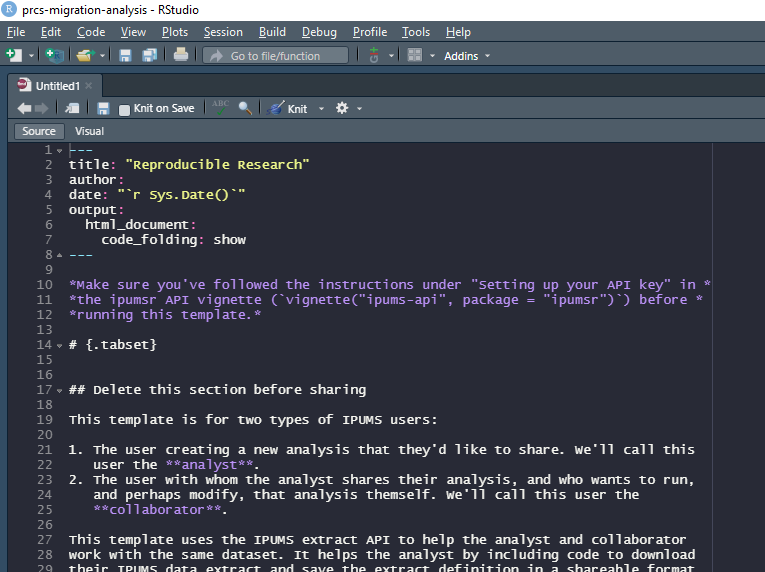Screen dimensions: 765x572
Task: Open the Edit menu
Action: tap(51, 32)
